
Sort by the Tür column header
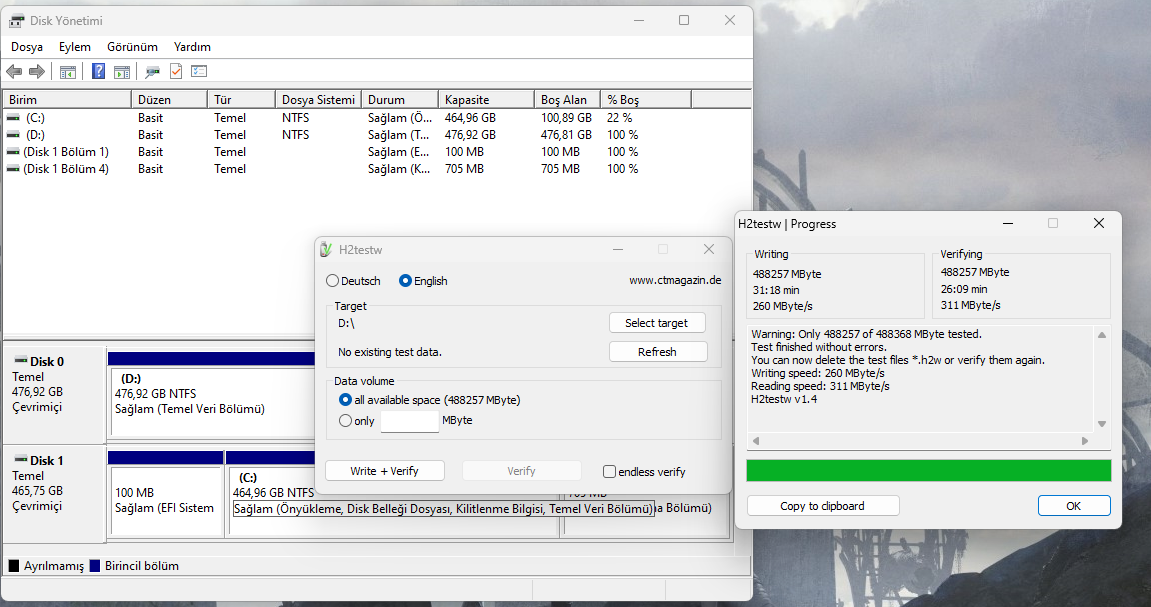click(242, 99)
